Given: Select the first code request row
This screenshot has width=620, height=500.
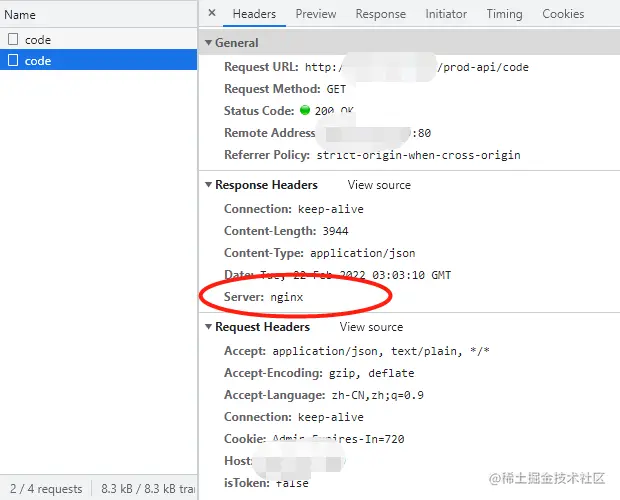Looking at the screenshot, I should click(98, 39).
